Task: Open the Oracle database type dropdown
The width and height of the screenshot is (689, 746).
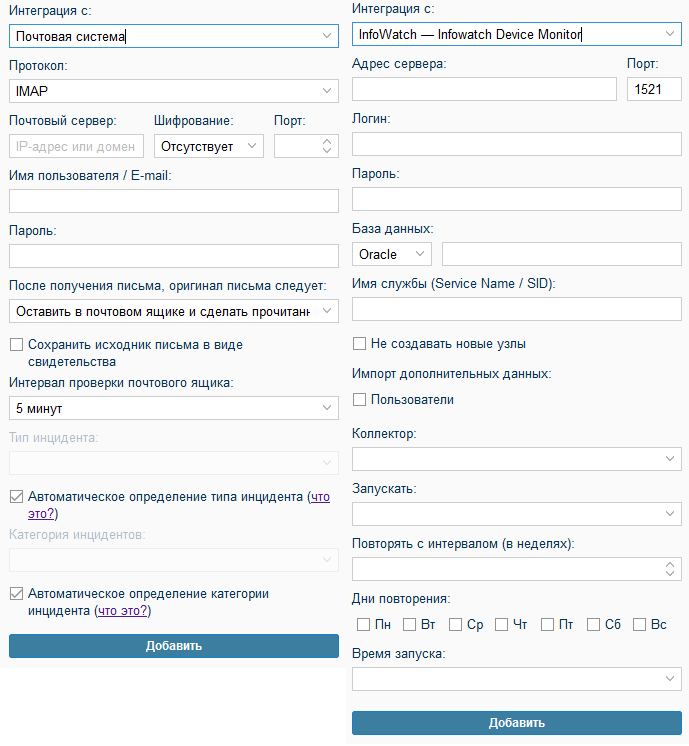Action: click(391, 255)
